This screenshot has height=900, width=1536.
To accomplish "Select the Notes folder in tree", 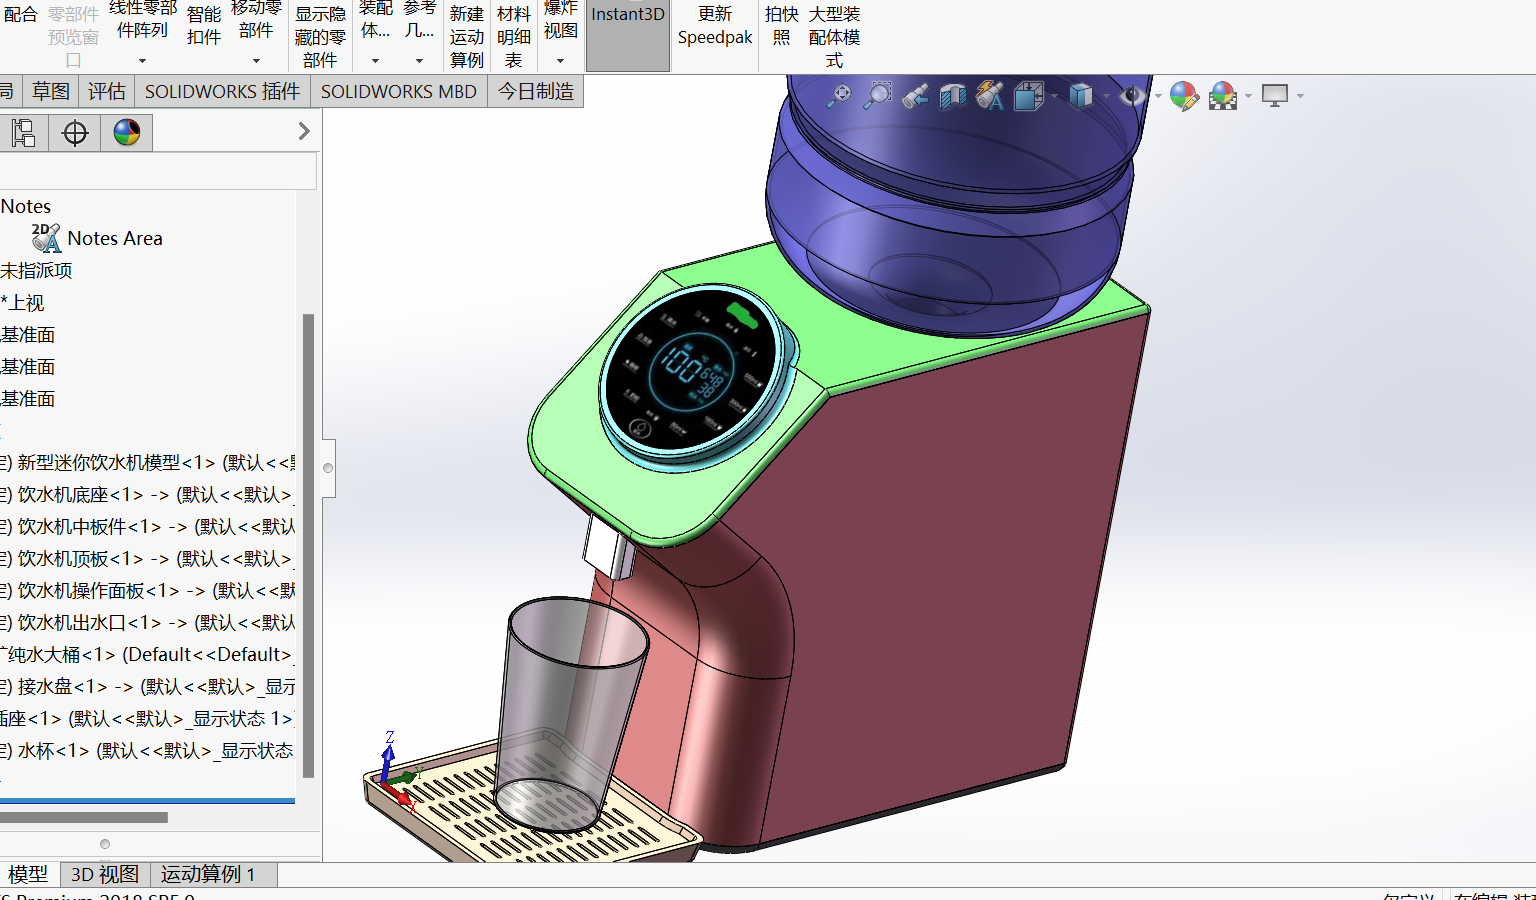I will 26,206.
